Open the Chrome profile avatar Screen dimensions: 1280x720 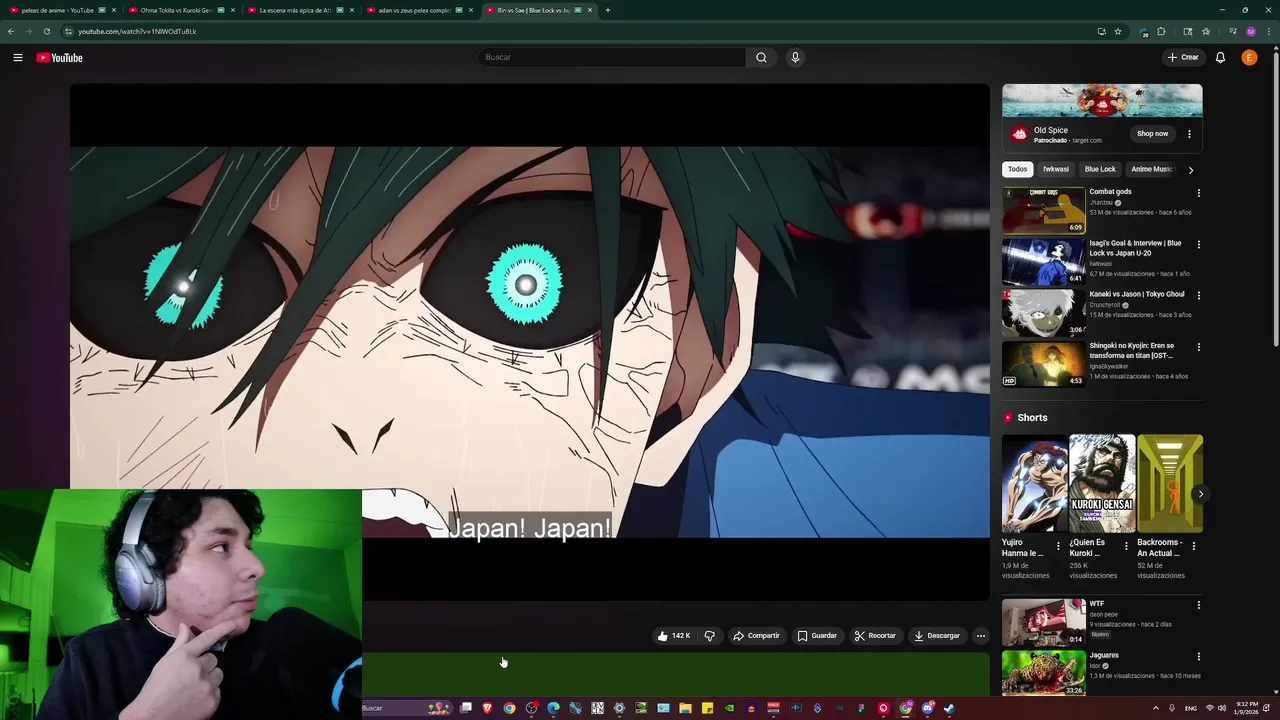pyautogui.click(x=1250, y=31)
